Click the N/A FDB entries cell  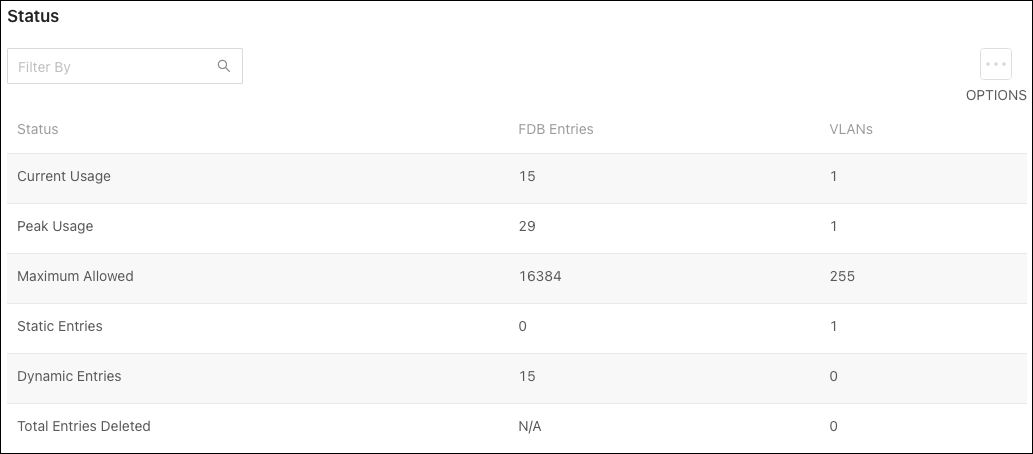tap(530, 427)
